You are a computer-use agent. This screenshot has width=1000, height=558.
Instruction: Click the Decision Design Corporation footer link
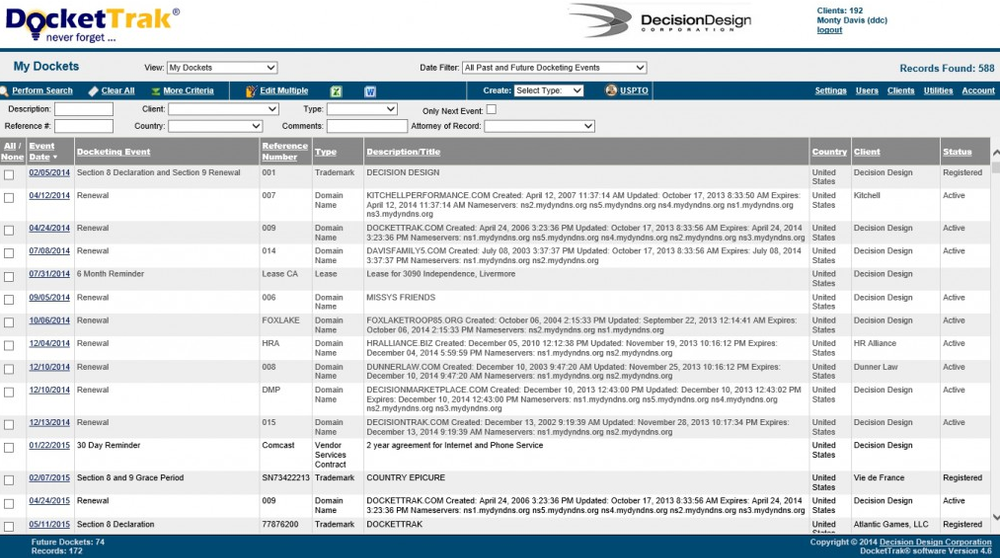[935, 542]
